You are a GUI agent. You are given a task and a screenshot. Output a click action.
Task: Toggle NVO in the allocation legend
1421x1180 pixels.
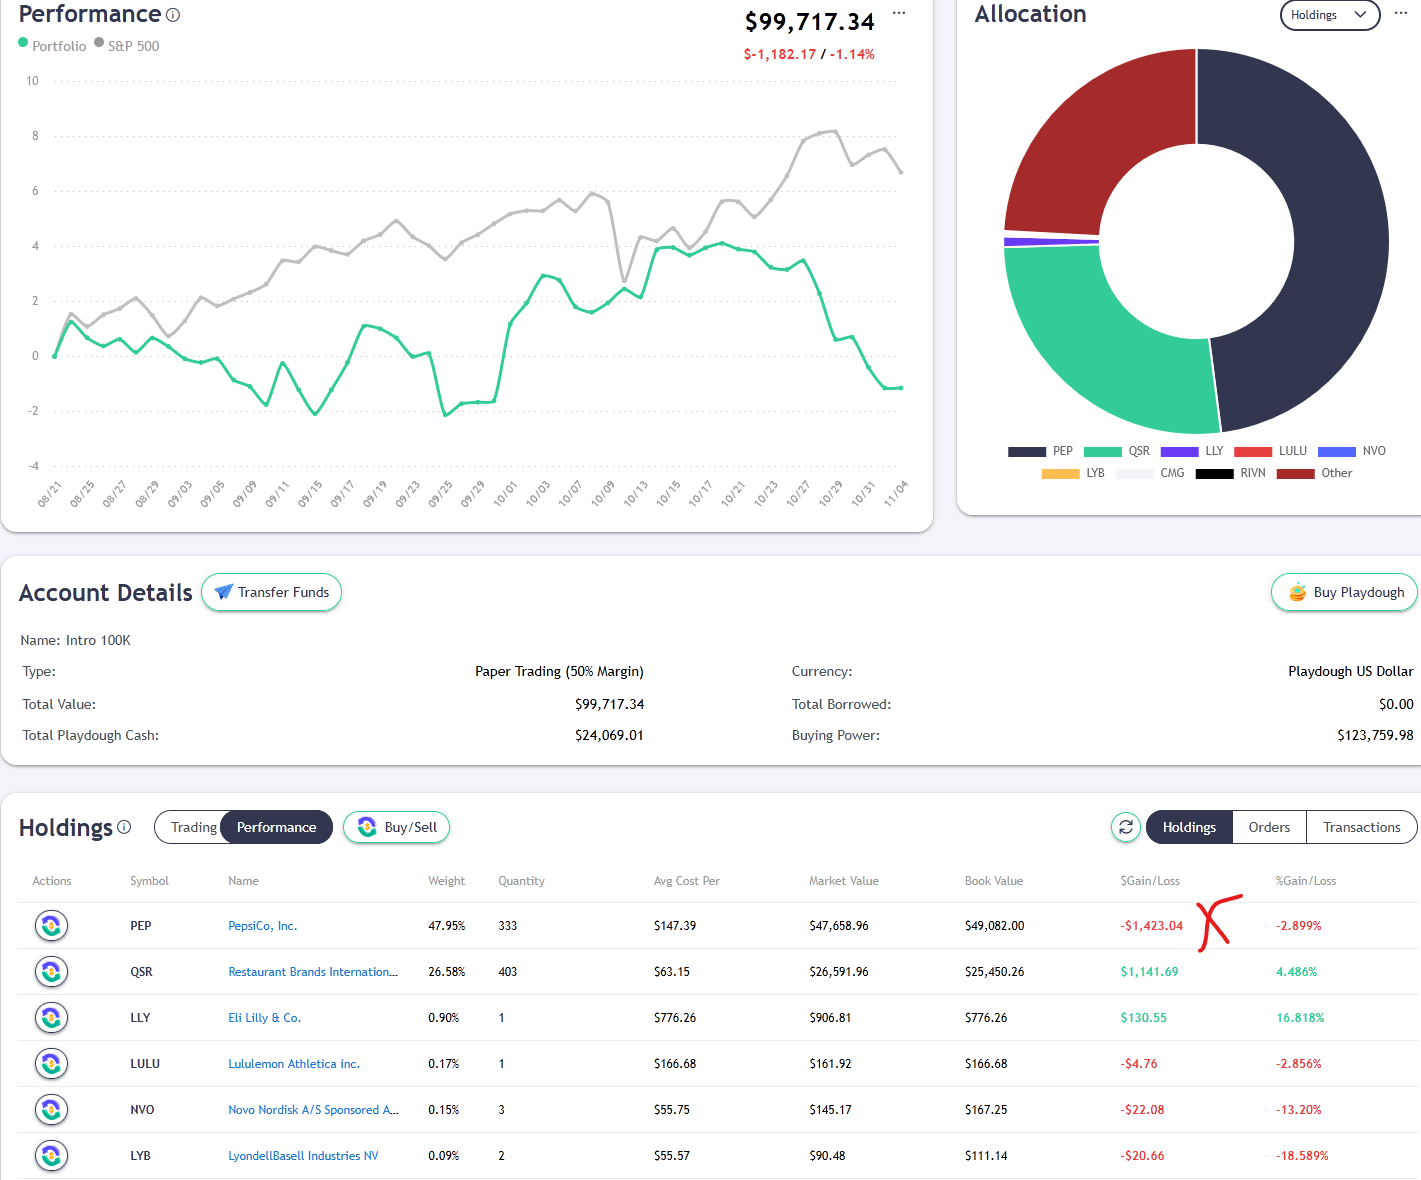click(1352, 451)
